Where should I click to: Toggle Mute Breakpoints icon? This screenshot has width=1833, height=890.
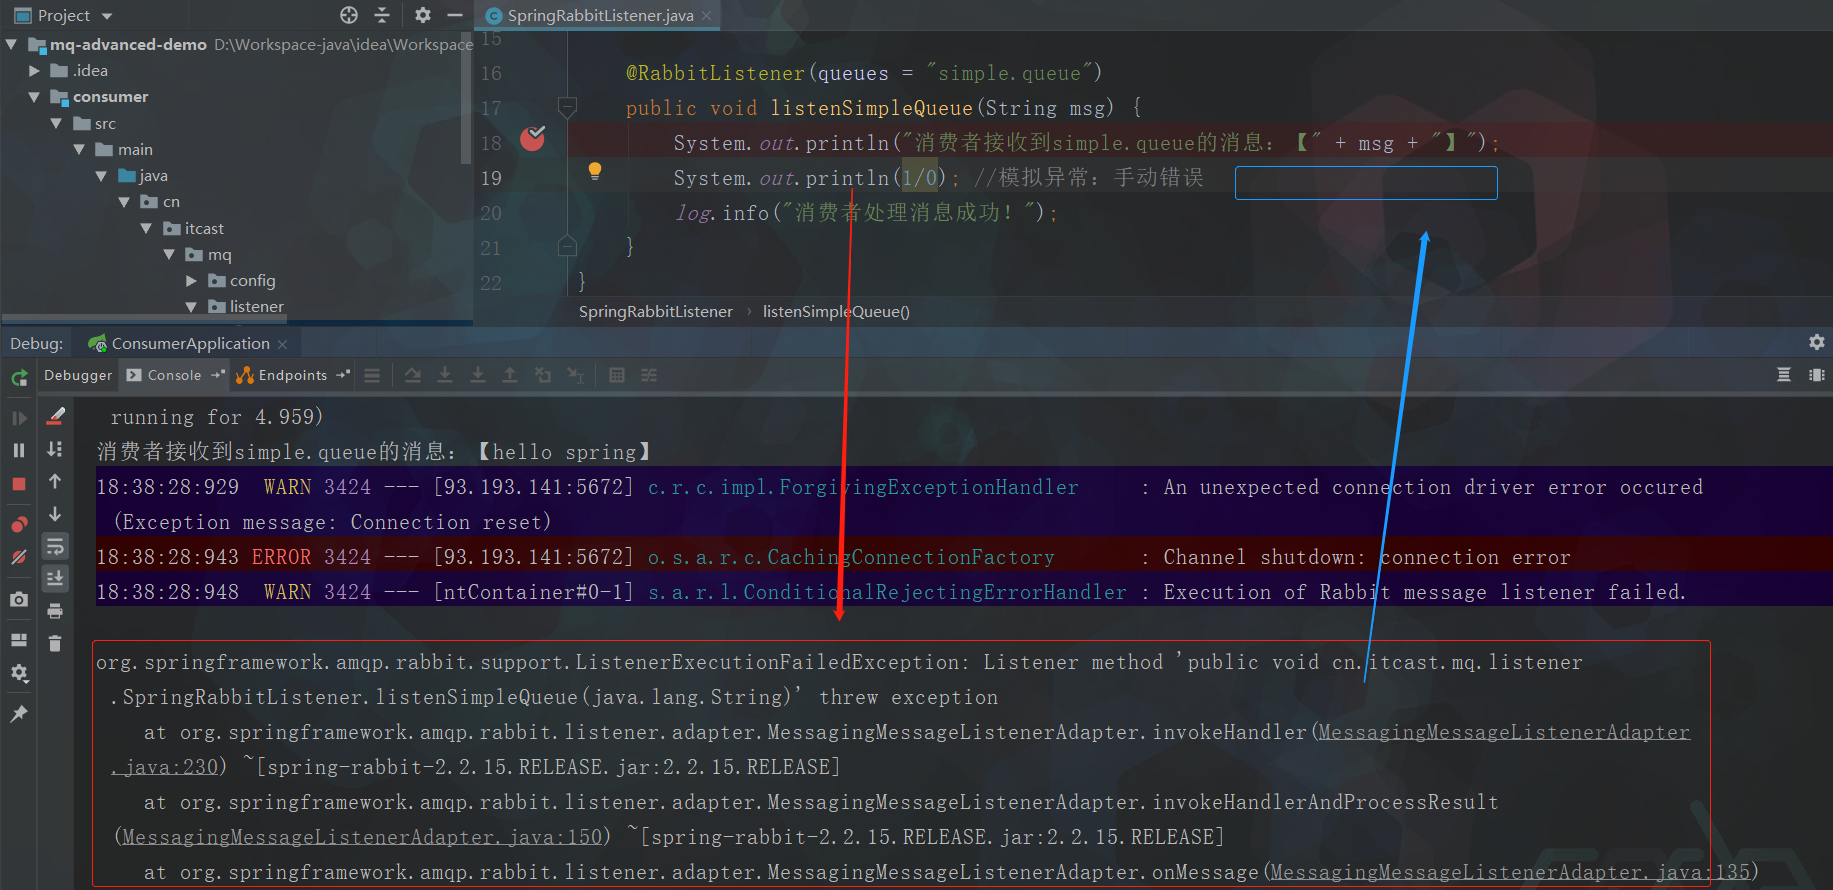[19, 557]
